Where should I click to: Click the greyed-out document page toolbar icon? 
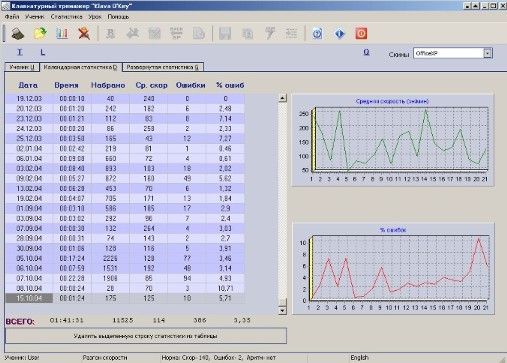pos(199,33)
